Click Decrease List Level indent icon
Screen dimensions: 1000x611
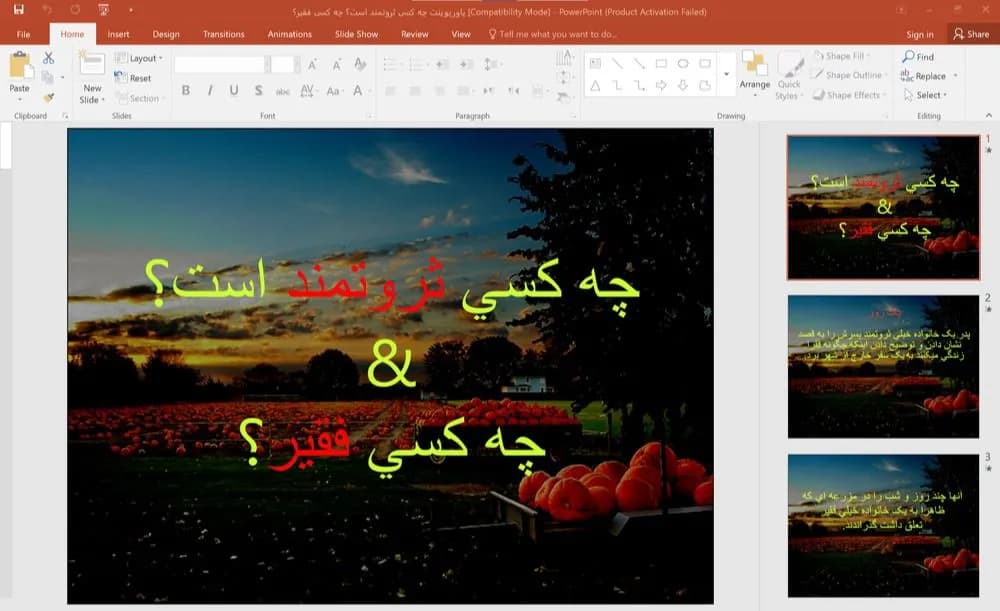coord(442,64)
